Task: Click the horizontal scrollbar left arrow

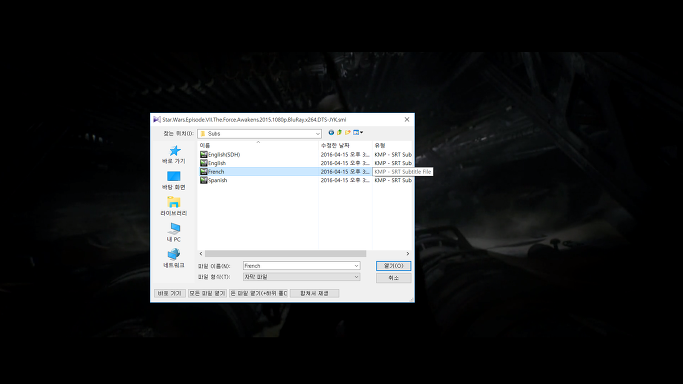Action: pyautogui.click(x=201, y=253)
